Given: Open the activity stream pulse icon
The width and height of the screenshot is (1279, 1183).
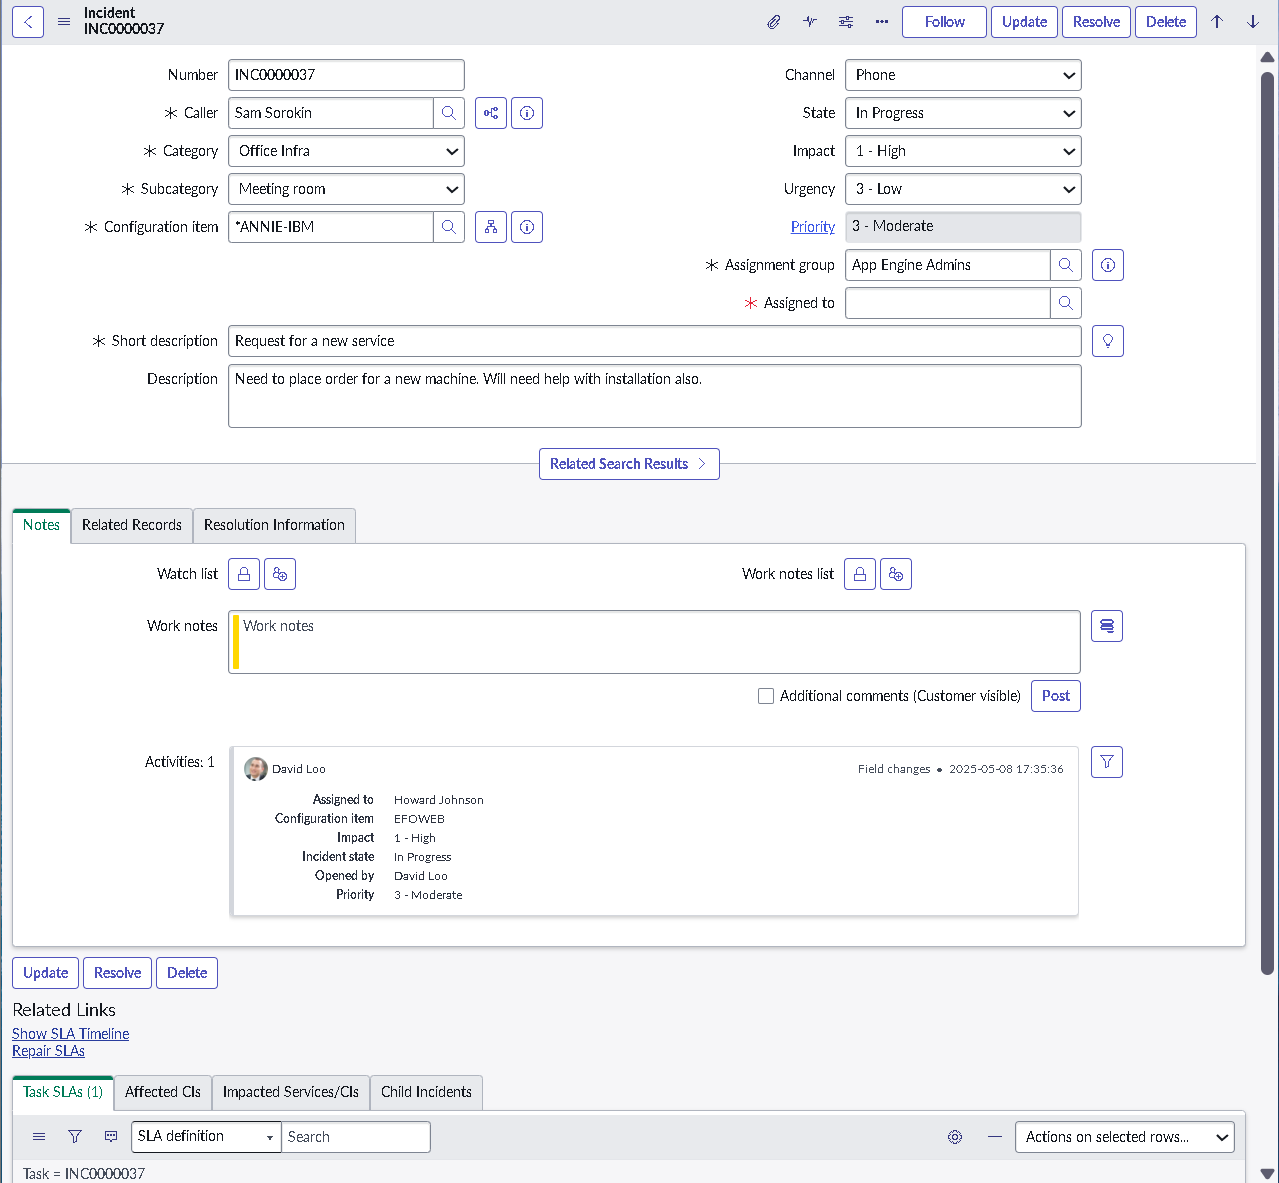Looking at the screenshot, I should click(x=809, y=21).
